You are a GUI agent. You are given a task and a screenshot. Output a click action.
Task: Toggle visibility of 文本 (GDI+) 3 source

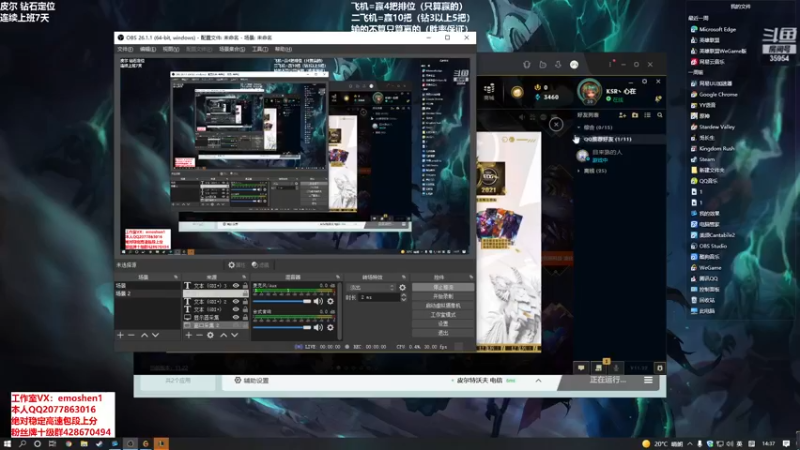[x=236, y=286]
